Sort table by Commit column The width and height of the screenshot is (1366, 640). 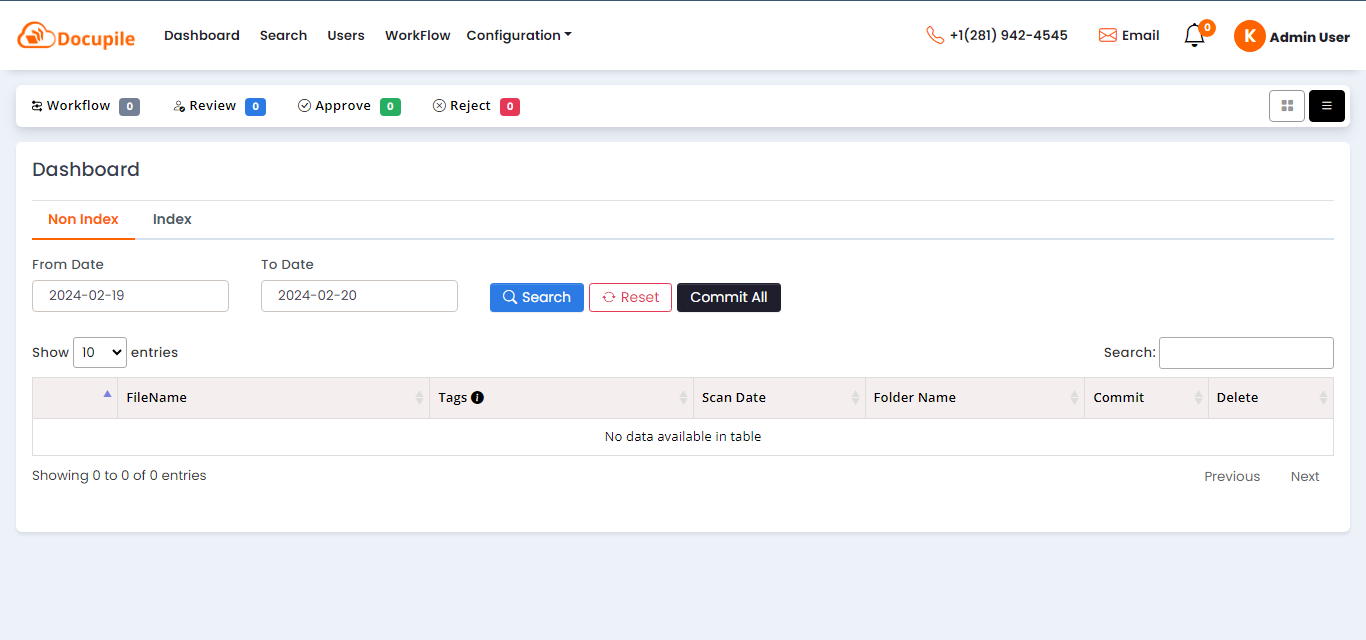(x=1146, y=398)
